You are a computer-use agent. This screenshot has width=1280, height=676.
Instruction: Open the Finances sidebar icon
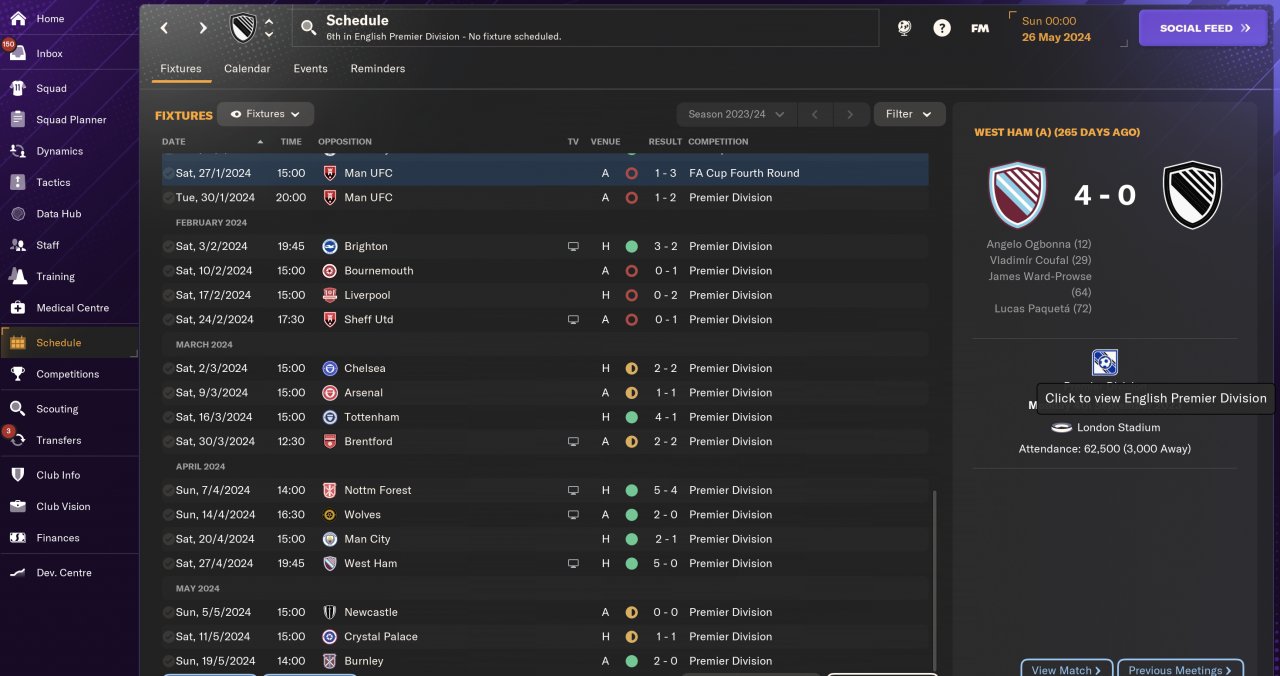(x=18, y=538)
